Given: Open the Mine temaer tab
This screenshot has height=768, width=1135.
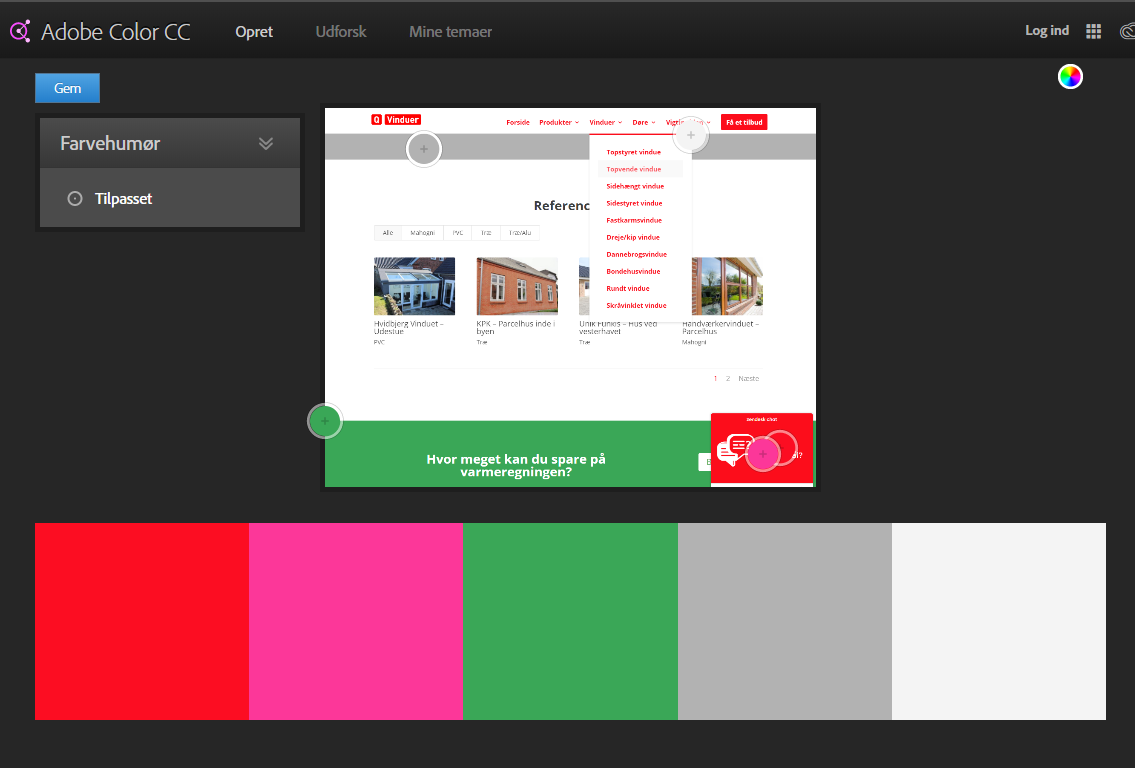Looking at the screenshot, I should click(450, 32).
